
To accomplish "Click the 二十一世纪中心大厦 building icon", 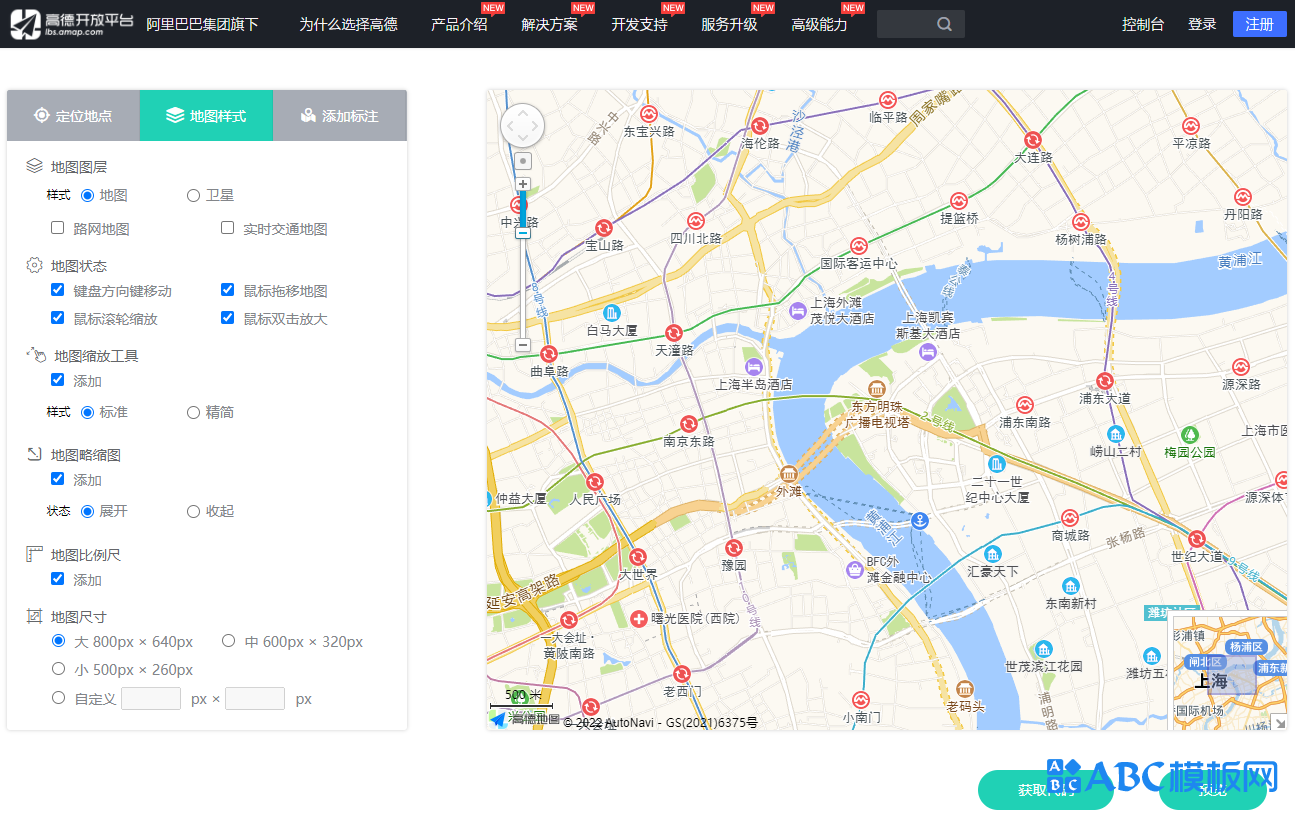I will [x=997, y=464].
